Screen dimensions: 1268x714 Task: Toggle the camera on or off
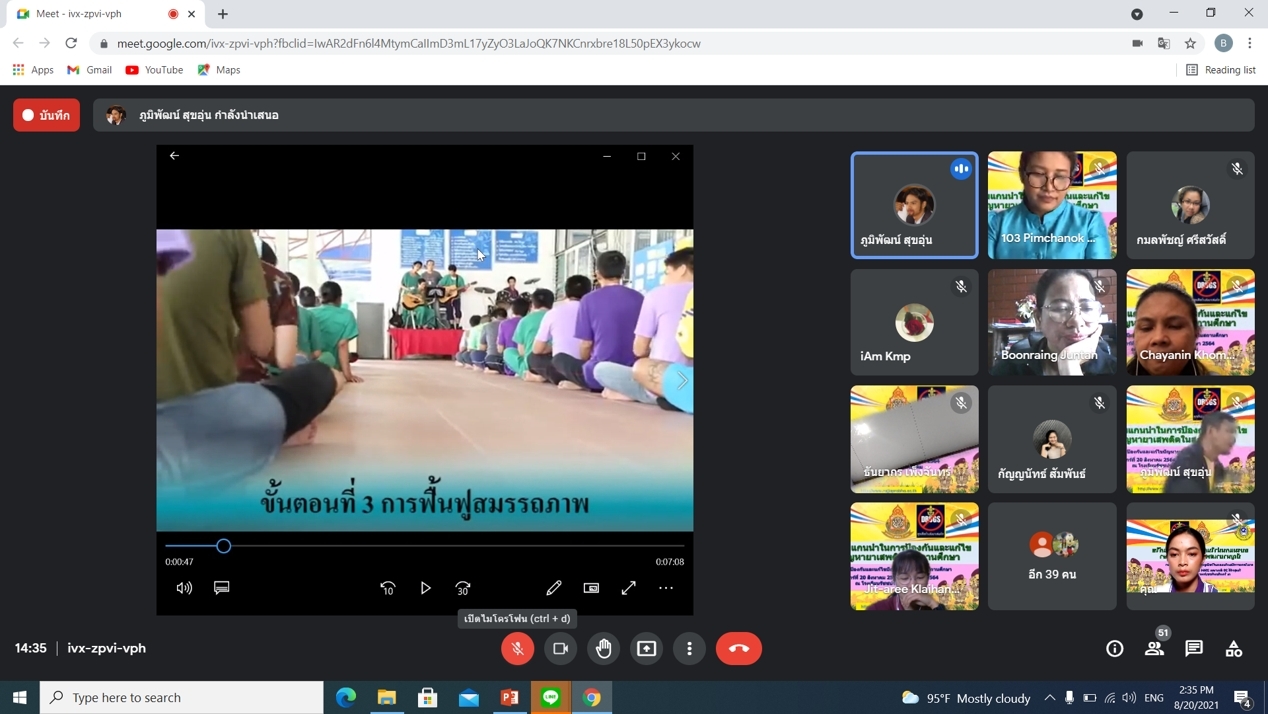pyautogui.click(x=561, y=648)
